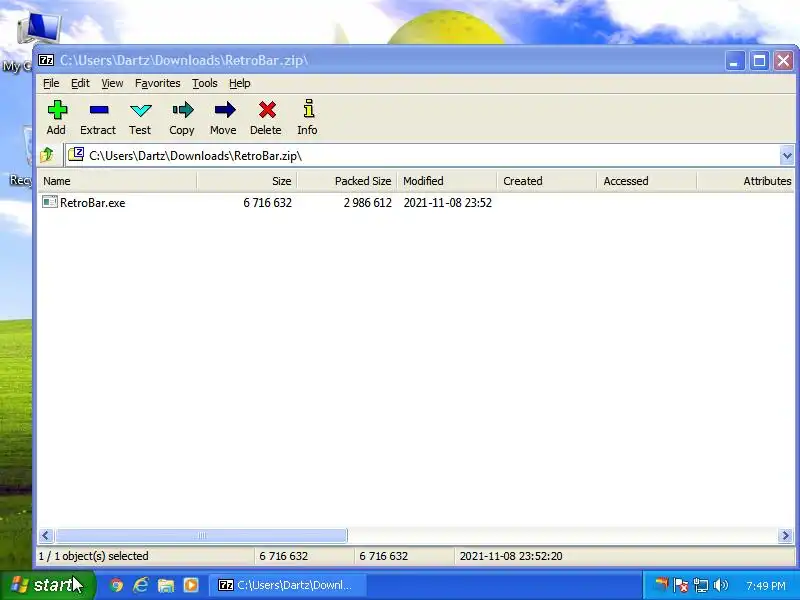Click the packed size value 2 986 612
The height and width of the screenshot is (600, 800).
[367, 203]
